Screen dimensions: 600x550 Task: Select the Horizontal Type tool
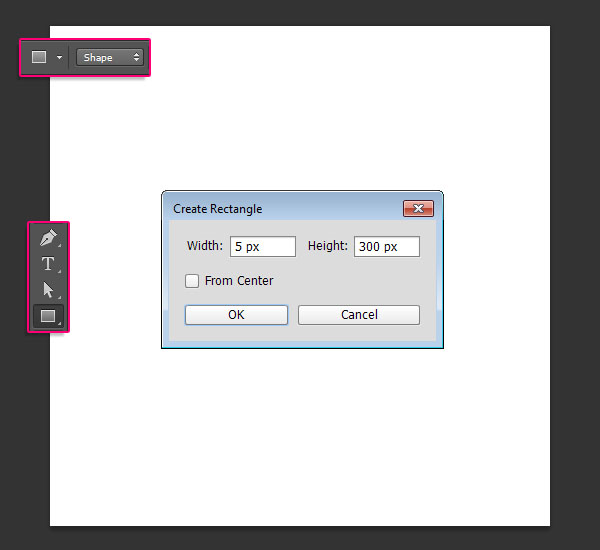click(x=48, y=264)
